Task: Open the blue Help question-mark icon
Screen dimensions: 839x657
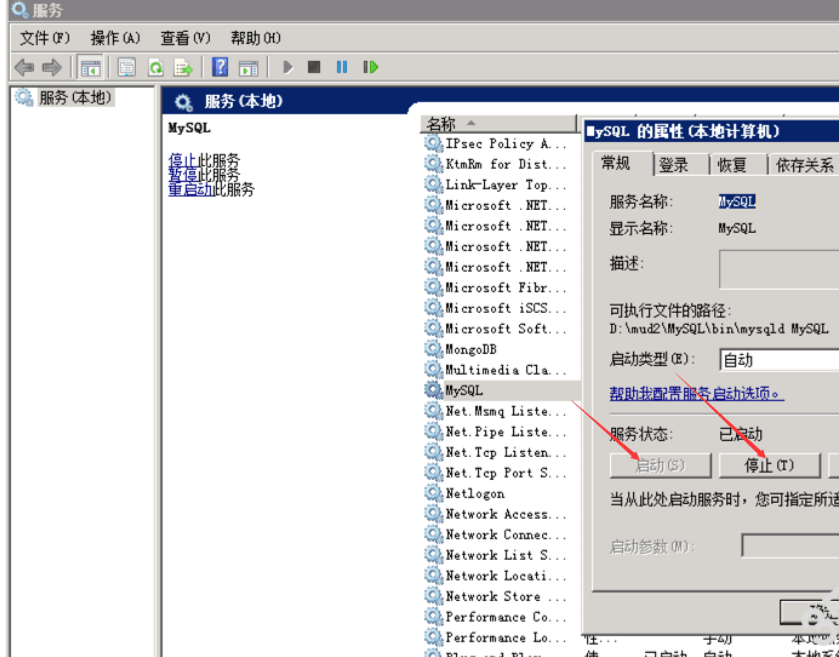Action: (220, 67)
